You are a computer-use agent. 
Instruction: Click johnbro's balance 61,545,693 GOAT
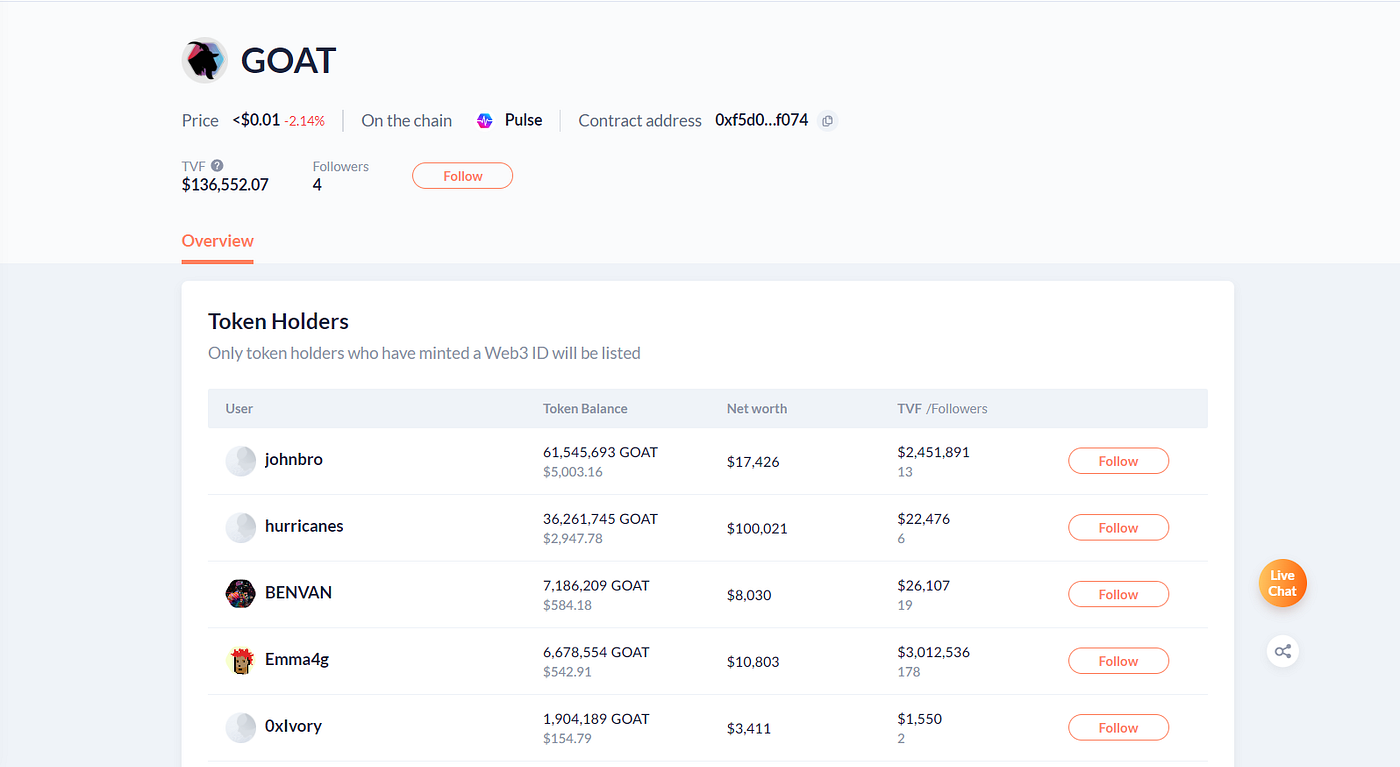[600, 452]
